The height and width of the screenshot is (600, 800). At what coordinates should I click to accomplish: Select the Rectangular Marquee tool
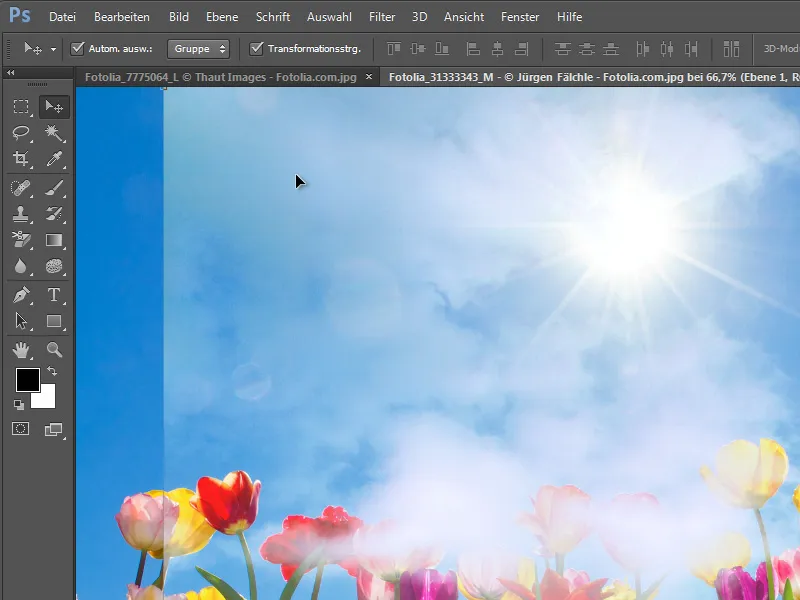[x=21, y=106]
